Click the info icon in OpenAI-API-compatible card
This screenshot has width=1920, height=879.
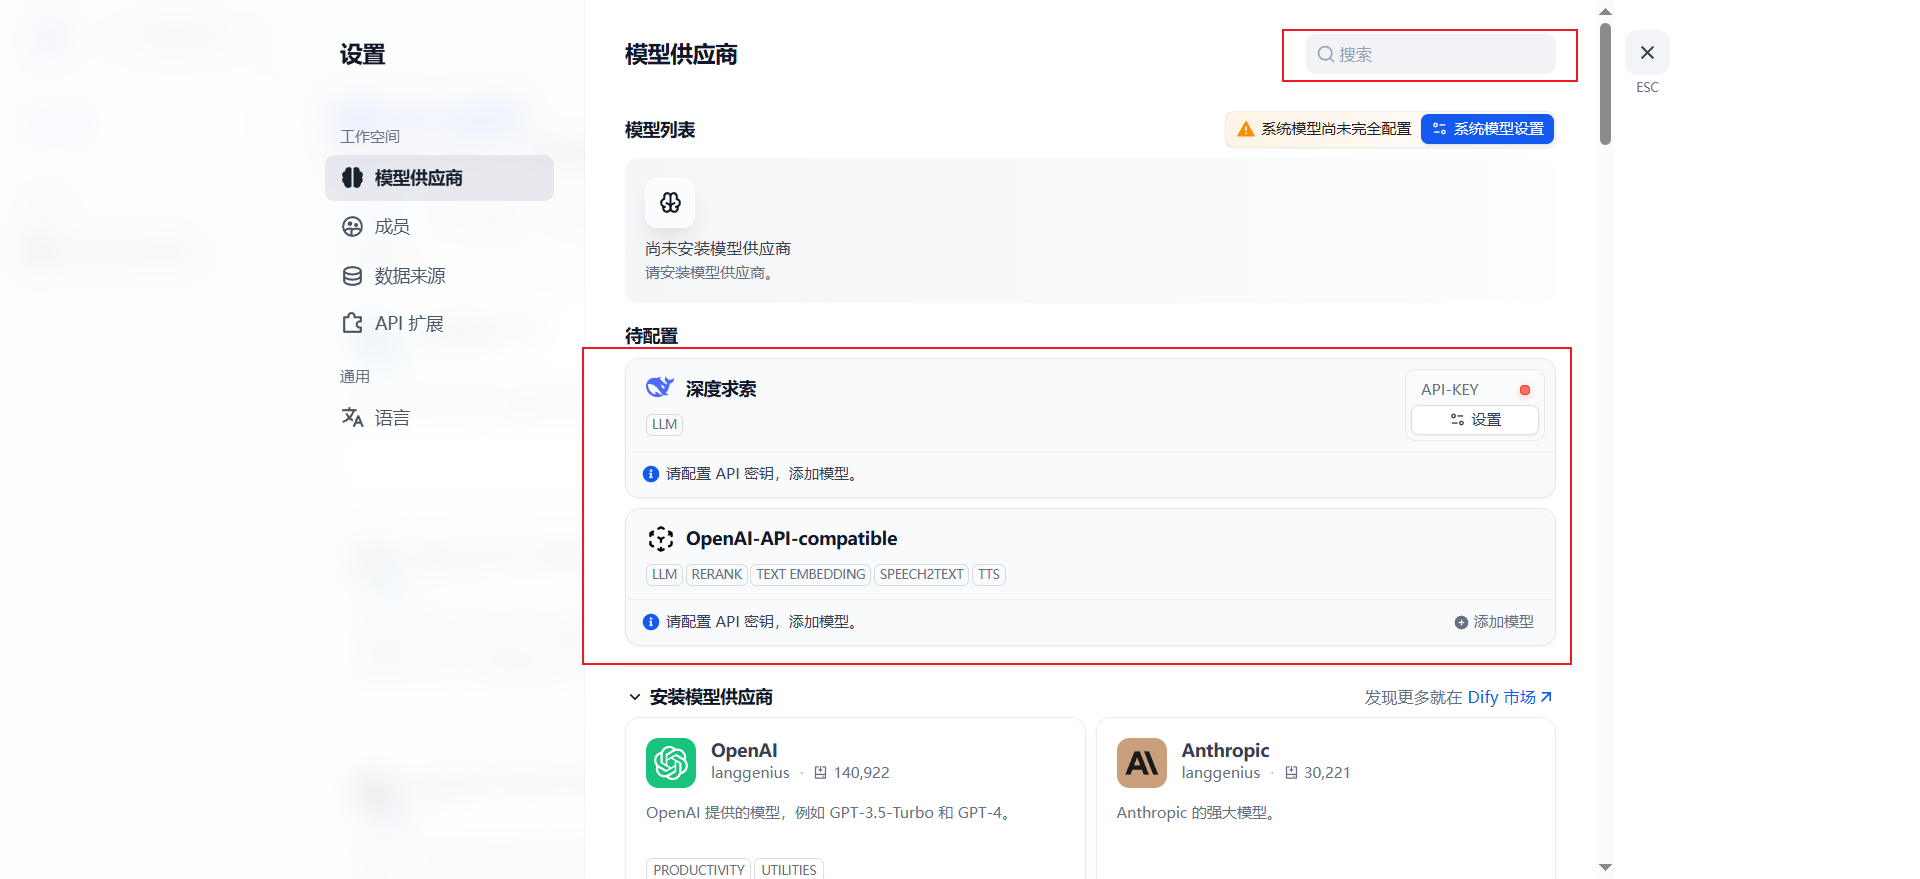651,622
